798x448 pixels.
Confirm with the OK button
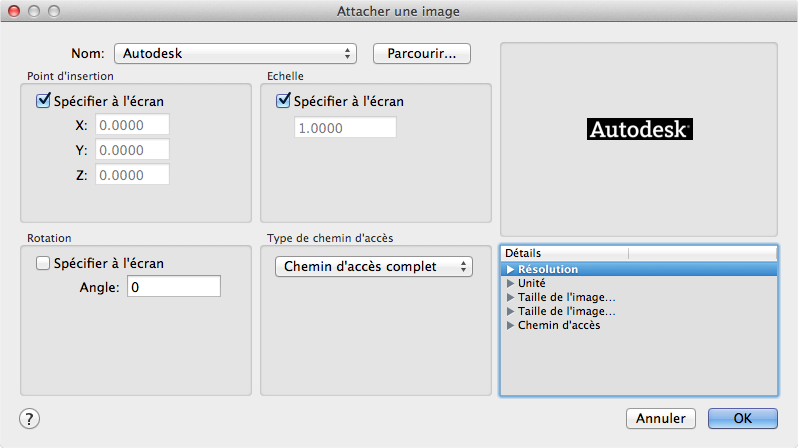coord(742,418)
